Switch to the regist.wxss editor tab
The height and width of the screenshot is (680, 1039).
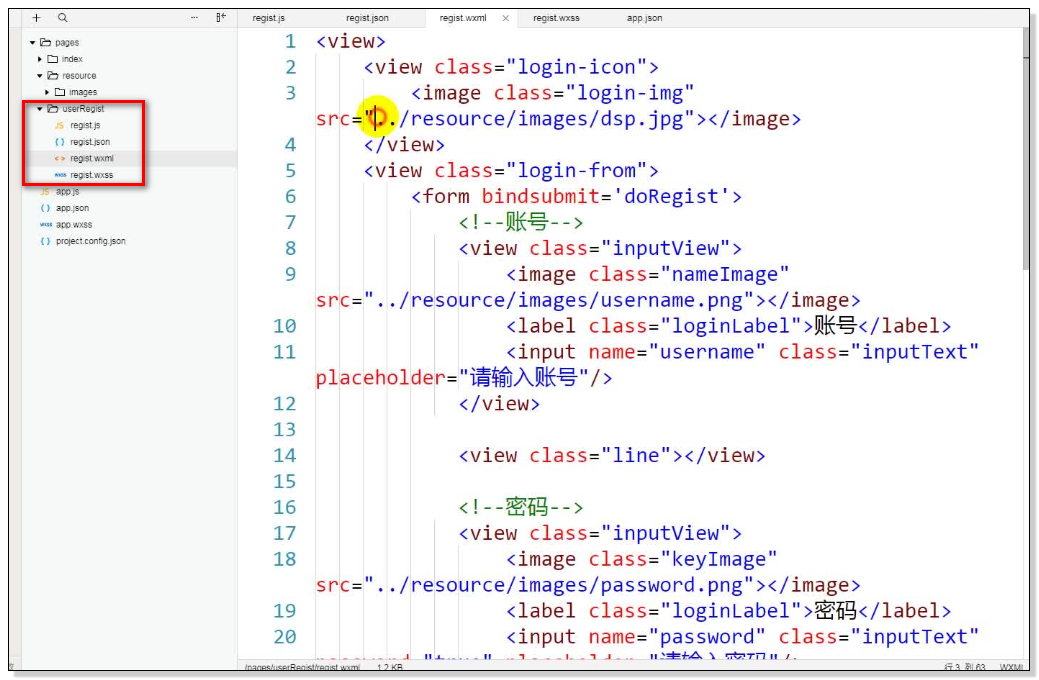[556, 18]
